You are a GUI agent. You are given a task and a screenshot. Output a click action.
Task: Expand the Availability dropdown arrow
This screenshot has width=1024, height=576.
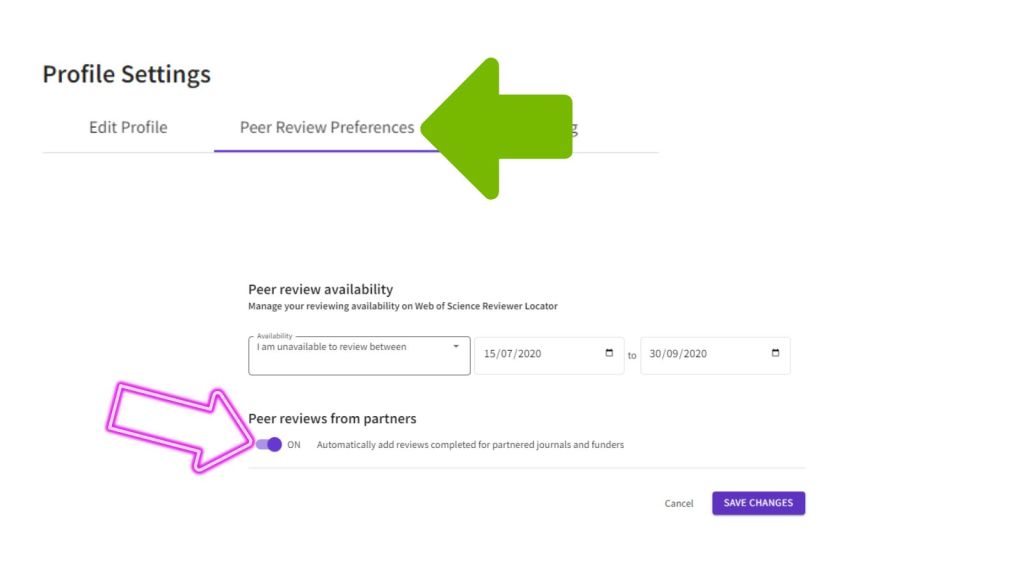456,346
